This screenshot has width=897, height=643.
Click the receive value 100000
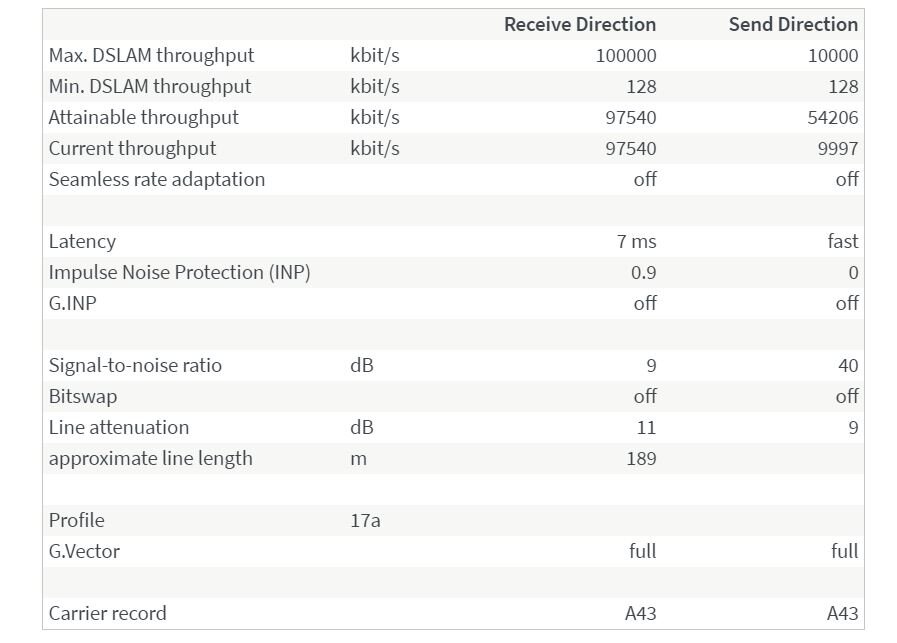(x=626, y=56)
